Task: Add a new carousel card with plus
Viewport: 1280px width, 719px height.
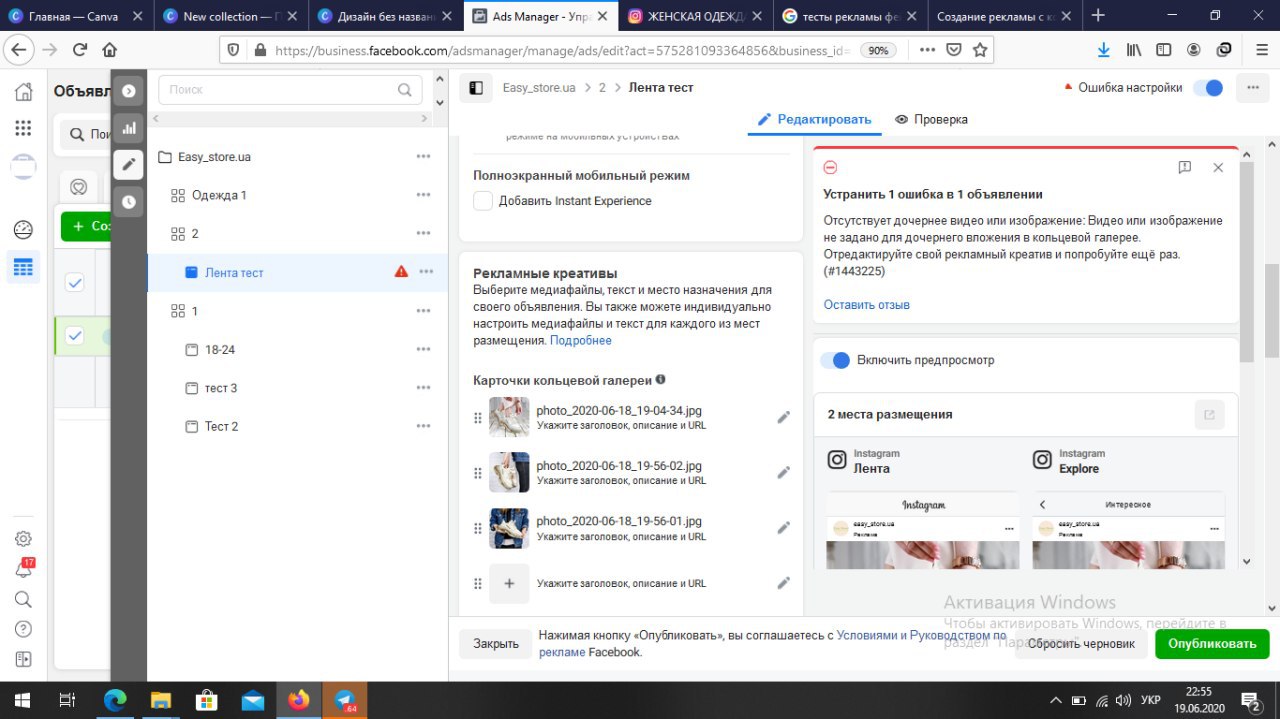Action: point(509,583)
